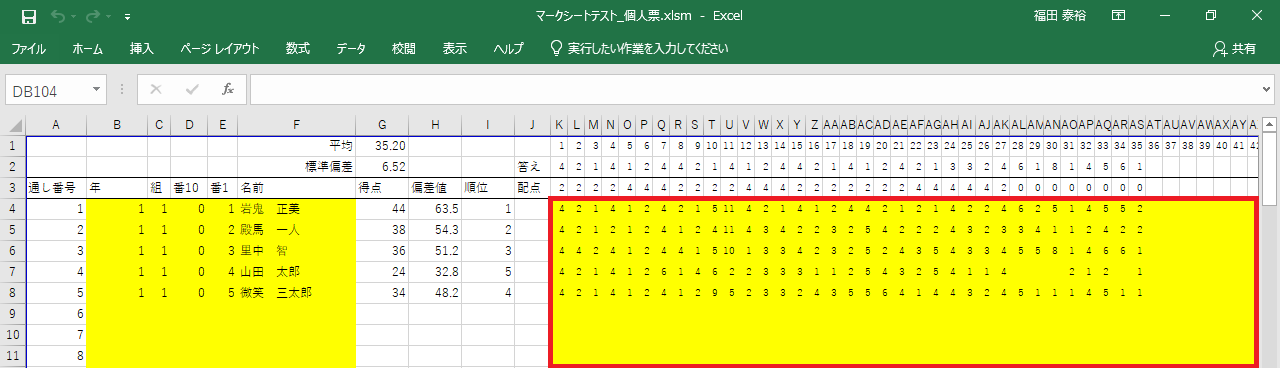Click the 得点 header cell
Image resolution: width=1280 pixels, height=368 pixels.
pos(382,188)
